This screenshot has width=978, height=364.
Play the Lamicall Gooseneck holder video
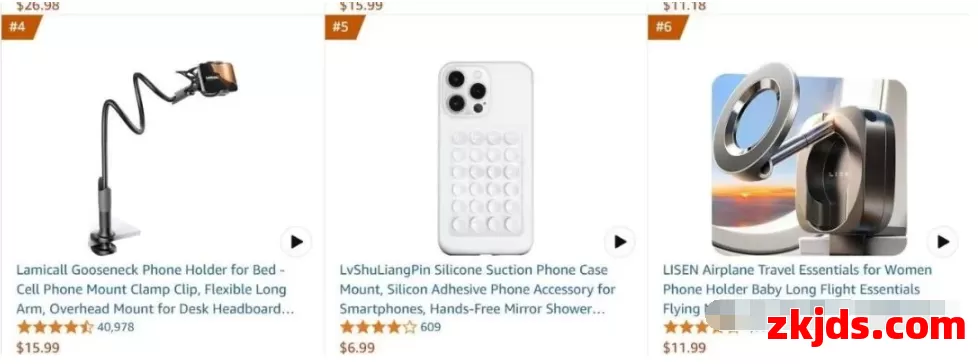(296, 242)
